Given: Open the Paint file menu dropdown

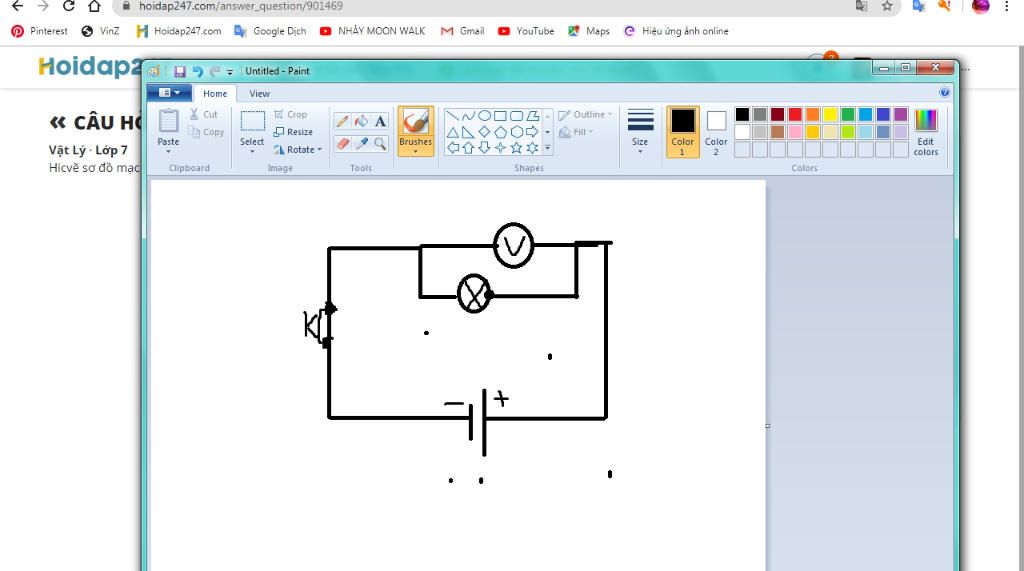Looking at the screenshot, I should pos(169,93).
